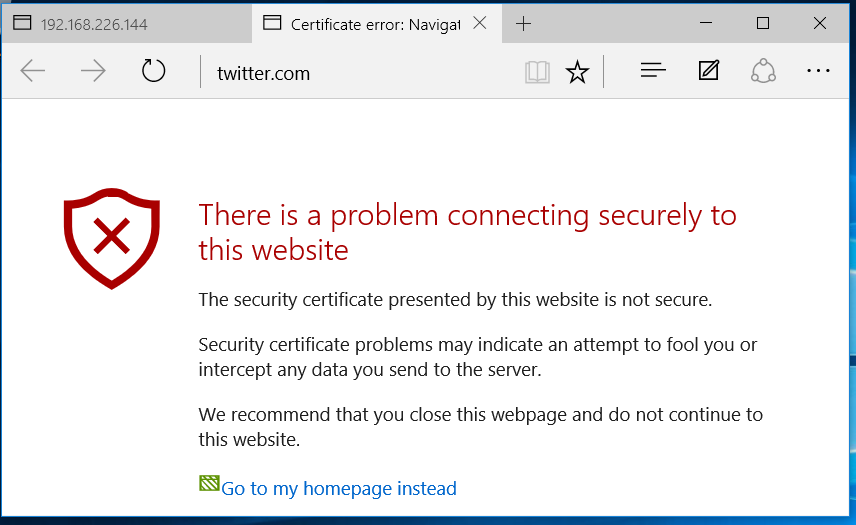This screenshot has width=856, height=525.
Task: Open the Hub panel icon
Action: coord(653,70)
